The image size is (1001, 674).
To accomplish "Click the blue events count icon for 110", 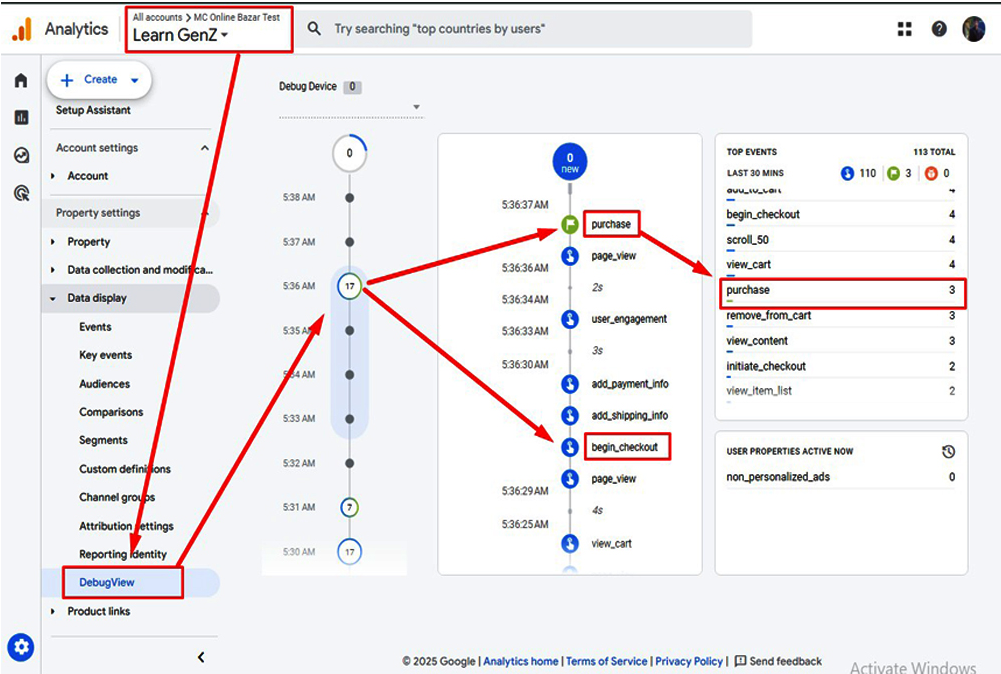I will (x=847, y=173).
